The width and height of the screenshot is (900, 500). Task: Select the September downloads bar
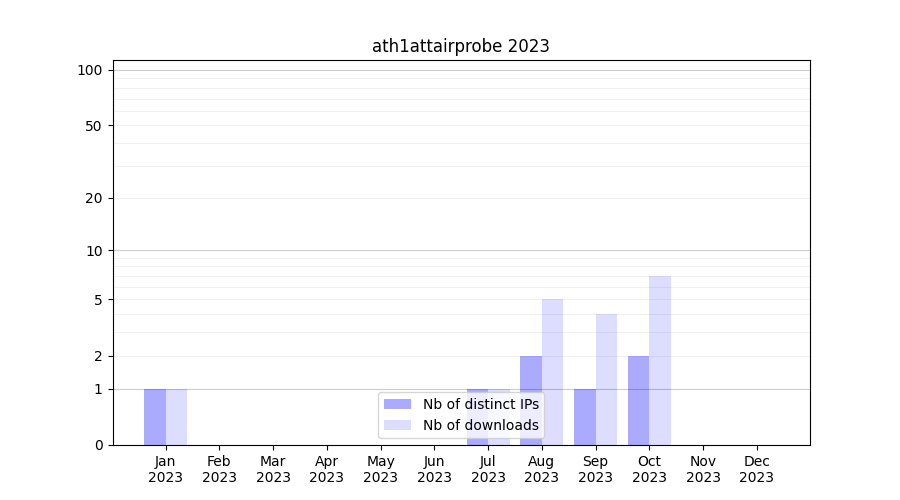[x=606, y=379]
